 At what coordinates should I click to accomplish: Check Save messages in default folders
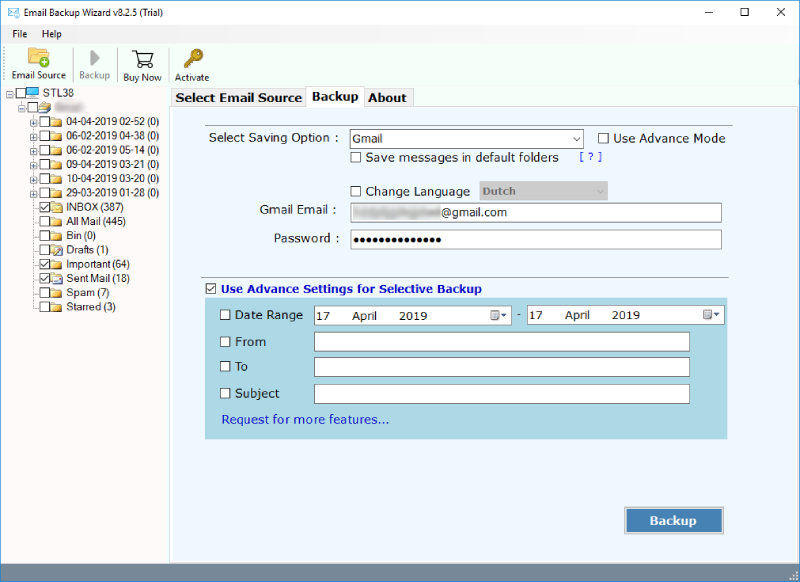click(x=356, y=158)
